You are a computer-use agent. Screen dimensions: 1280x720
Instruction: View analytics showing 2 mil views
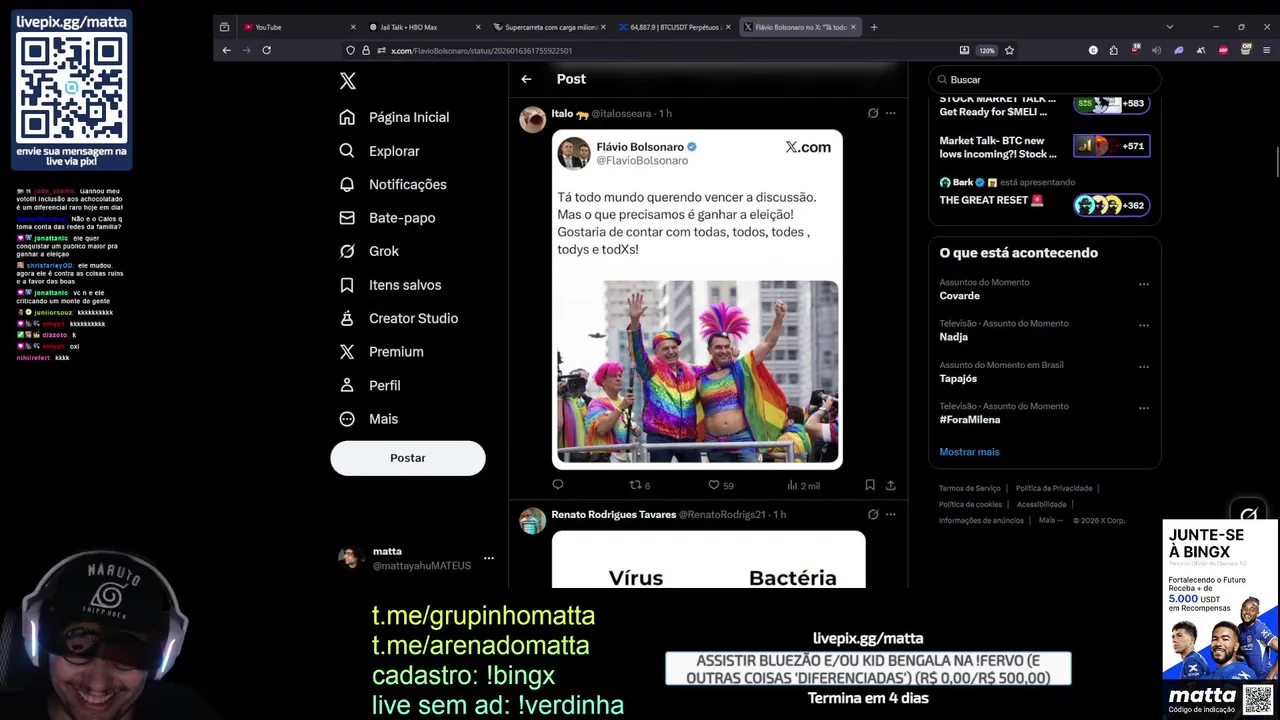tap(803, 485)
